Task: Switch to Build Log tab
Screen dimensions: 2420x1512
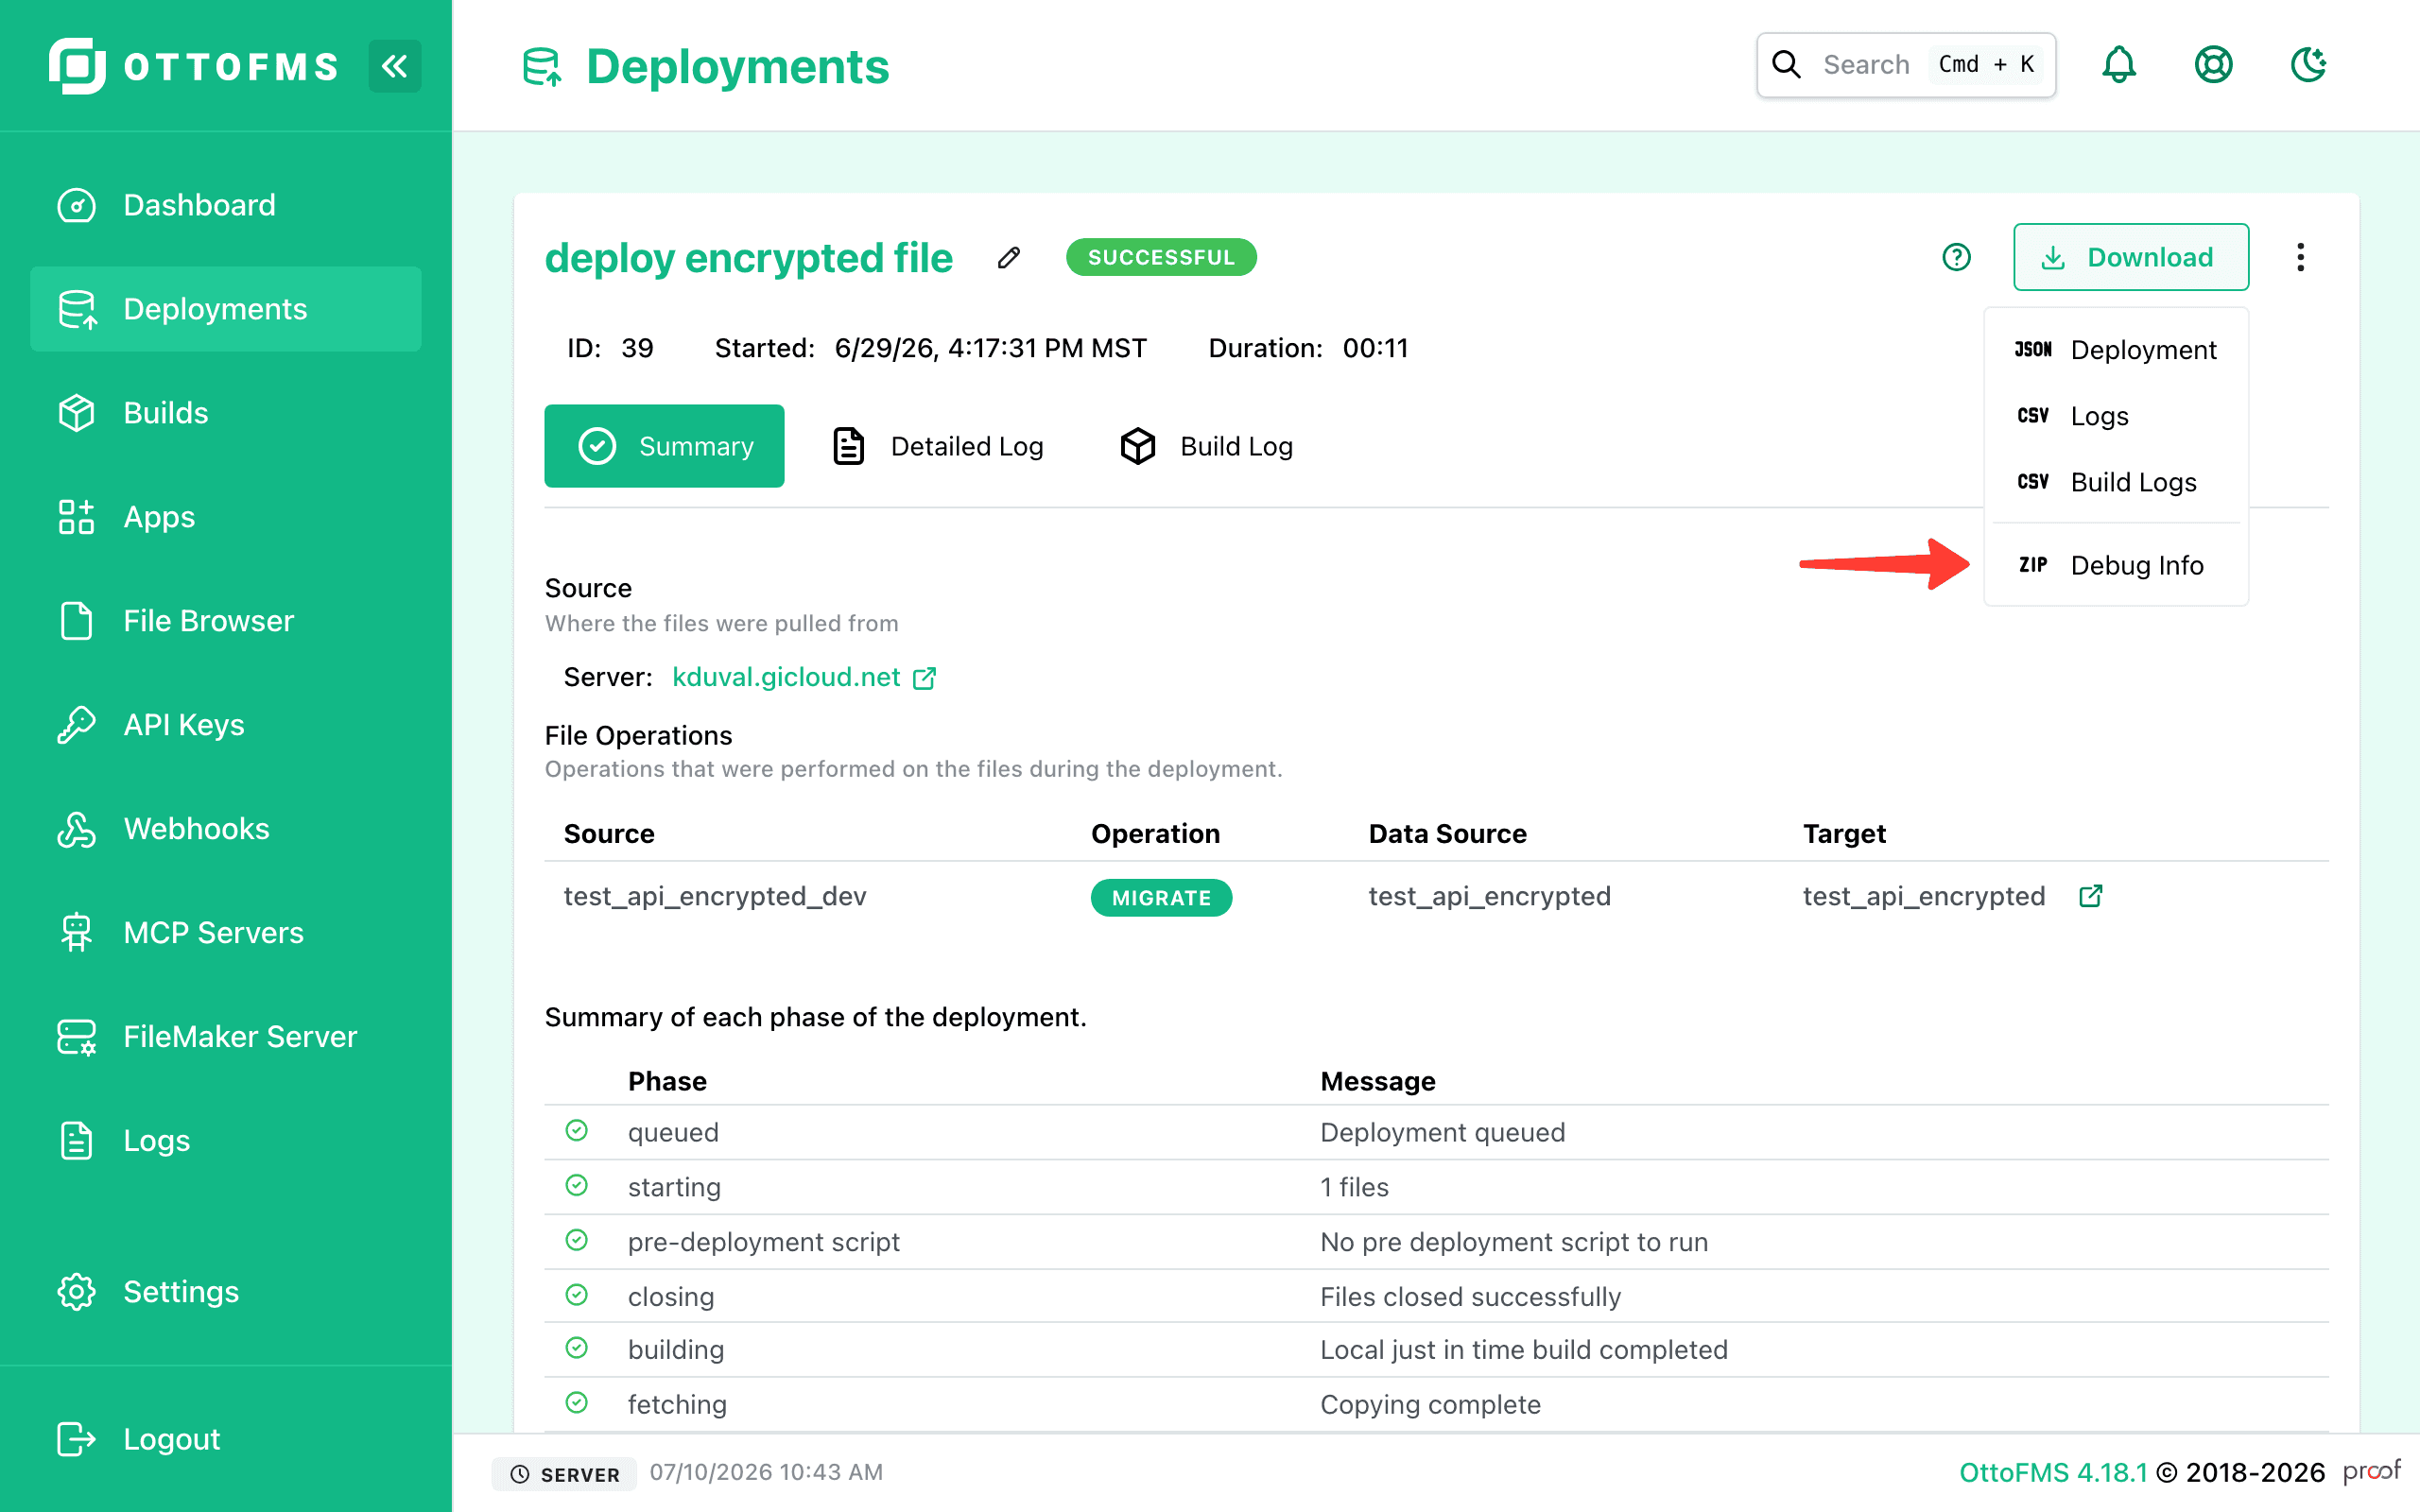Action: pyautogui.click(x=1207, y=446)
